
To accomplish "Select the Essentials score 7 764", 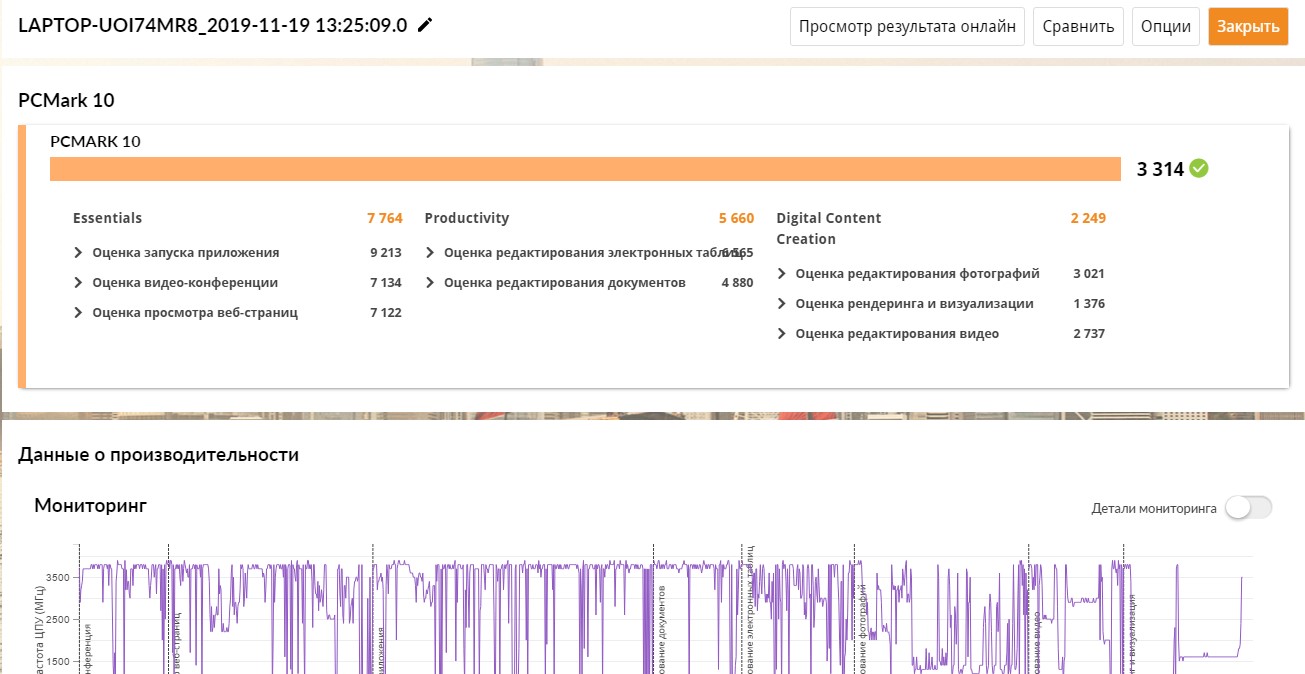I will [384, 218].
